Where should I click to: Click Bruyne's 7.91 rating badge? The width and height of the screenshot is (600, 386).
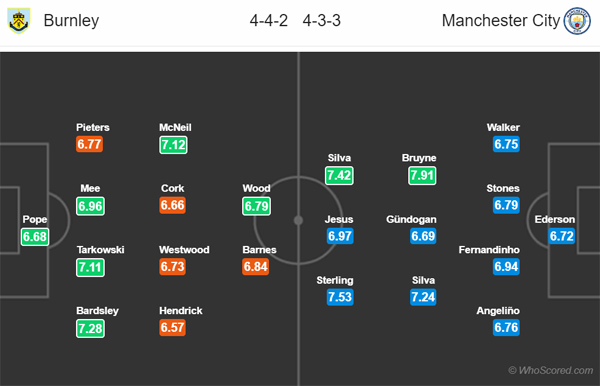pyautogui.click(x=422, y=176)
